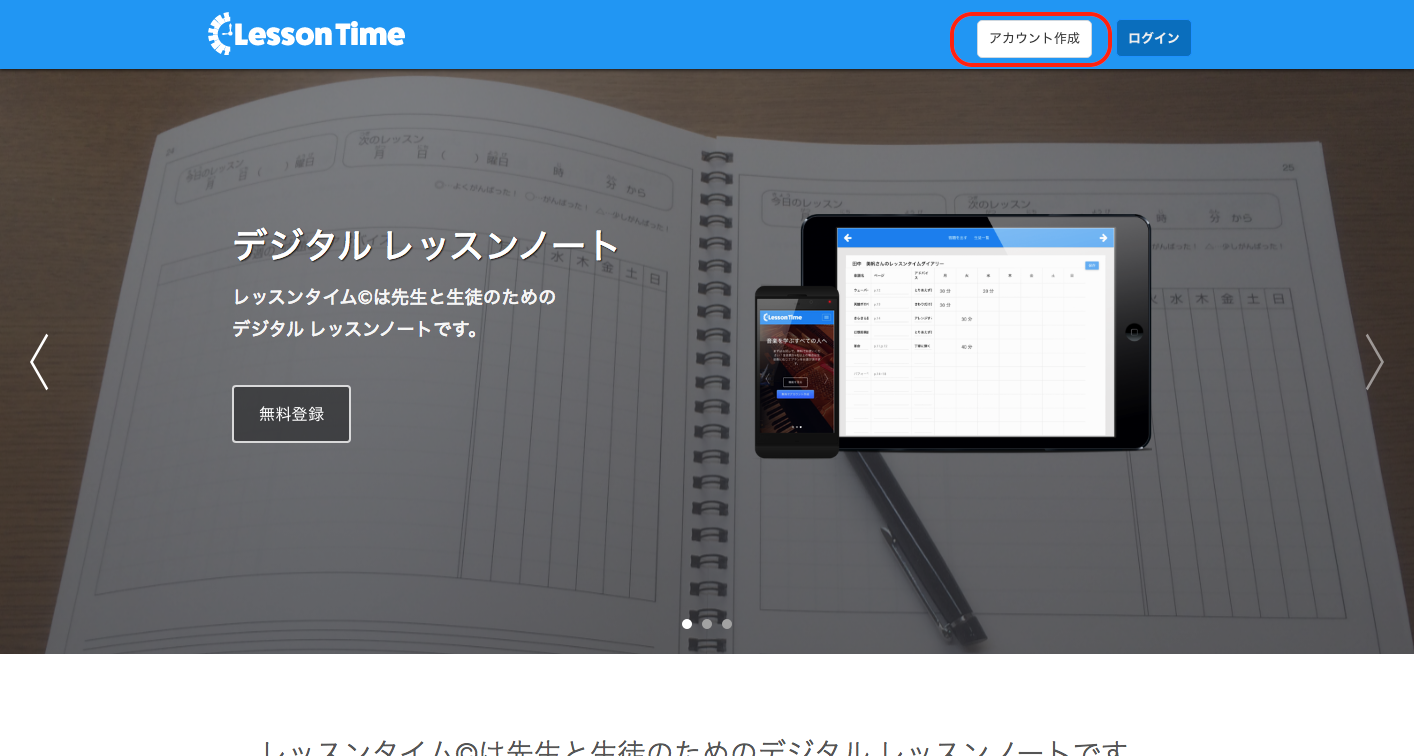Select the third carousel dot

[x=727, y=624]
